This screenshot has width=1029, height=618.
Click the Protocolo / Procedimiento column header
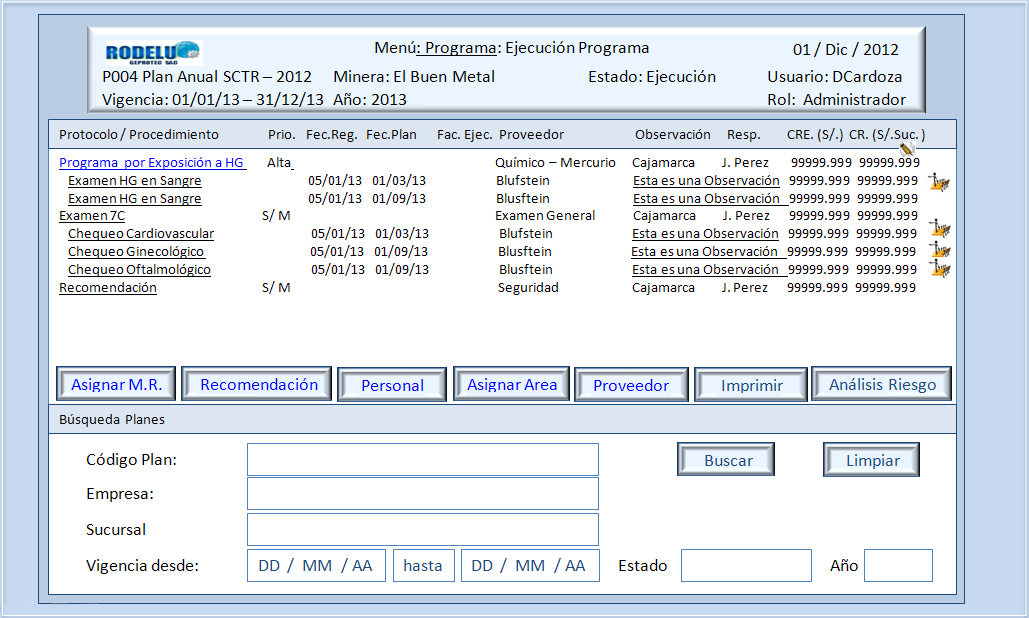pyautogui.click(x=139, y=134)
